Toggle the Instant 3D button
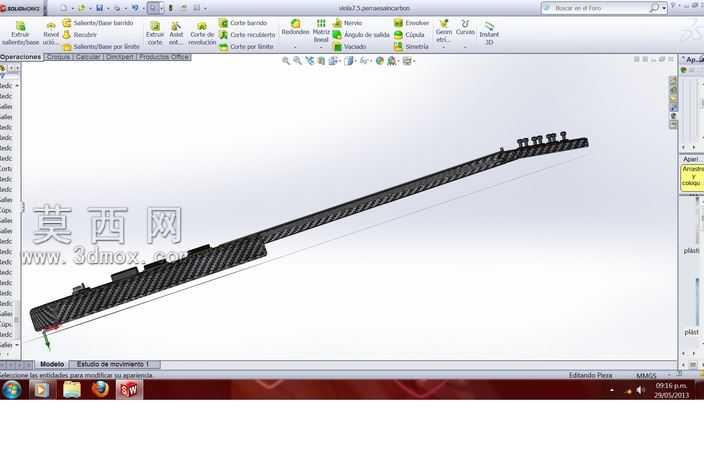Image resolution: width=704 pixels, height=469 pixels. [x=489, y=33]
